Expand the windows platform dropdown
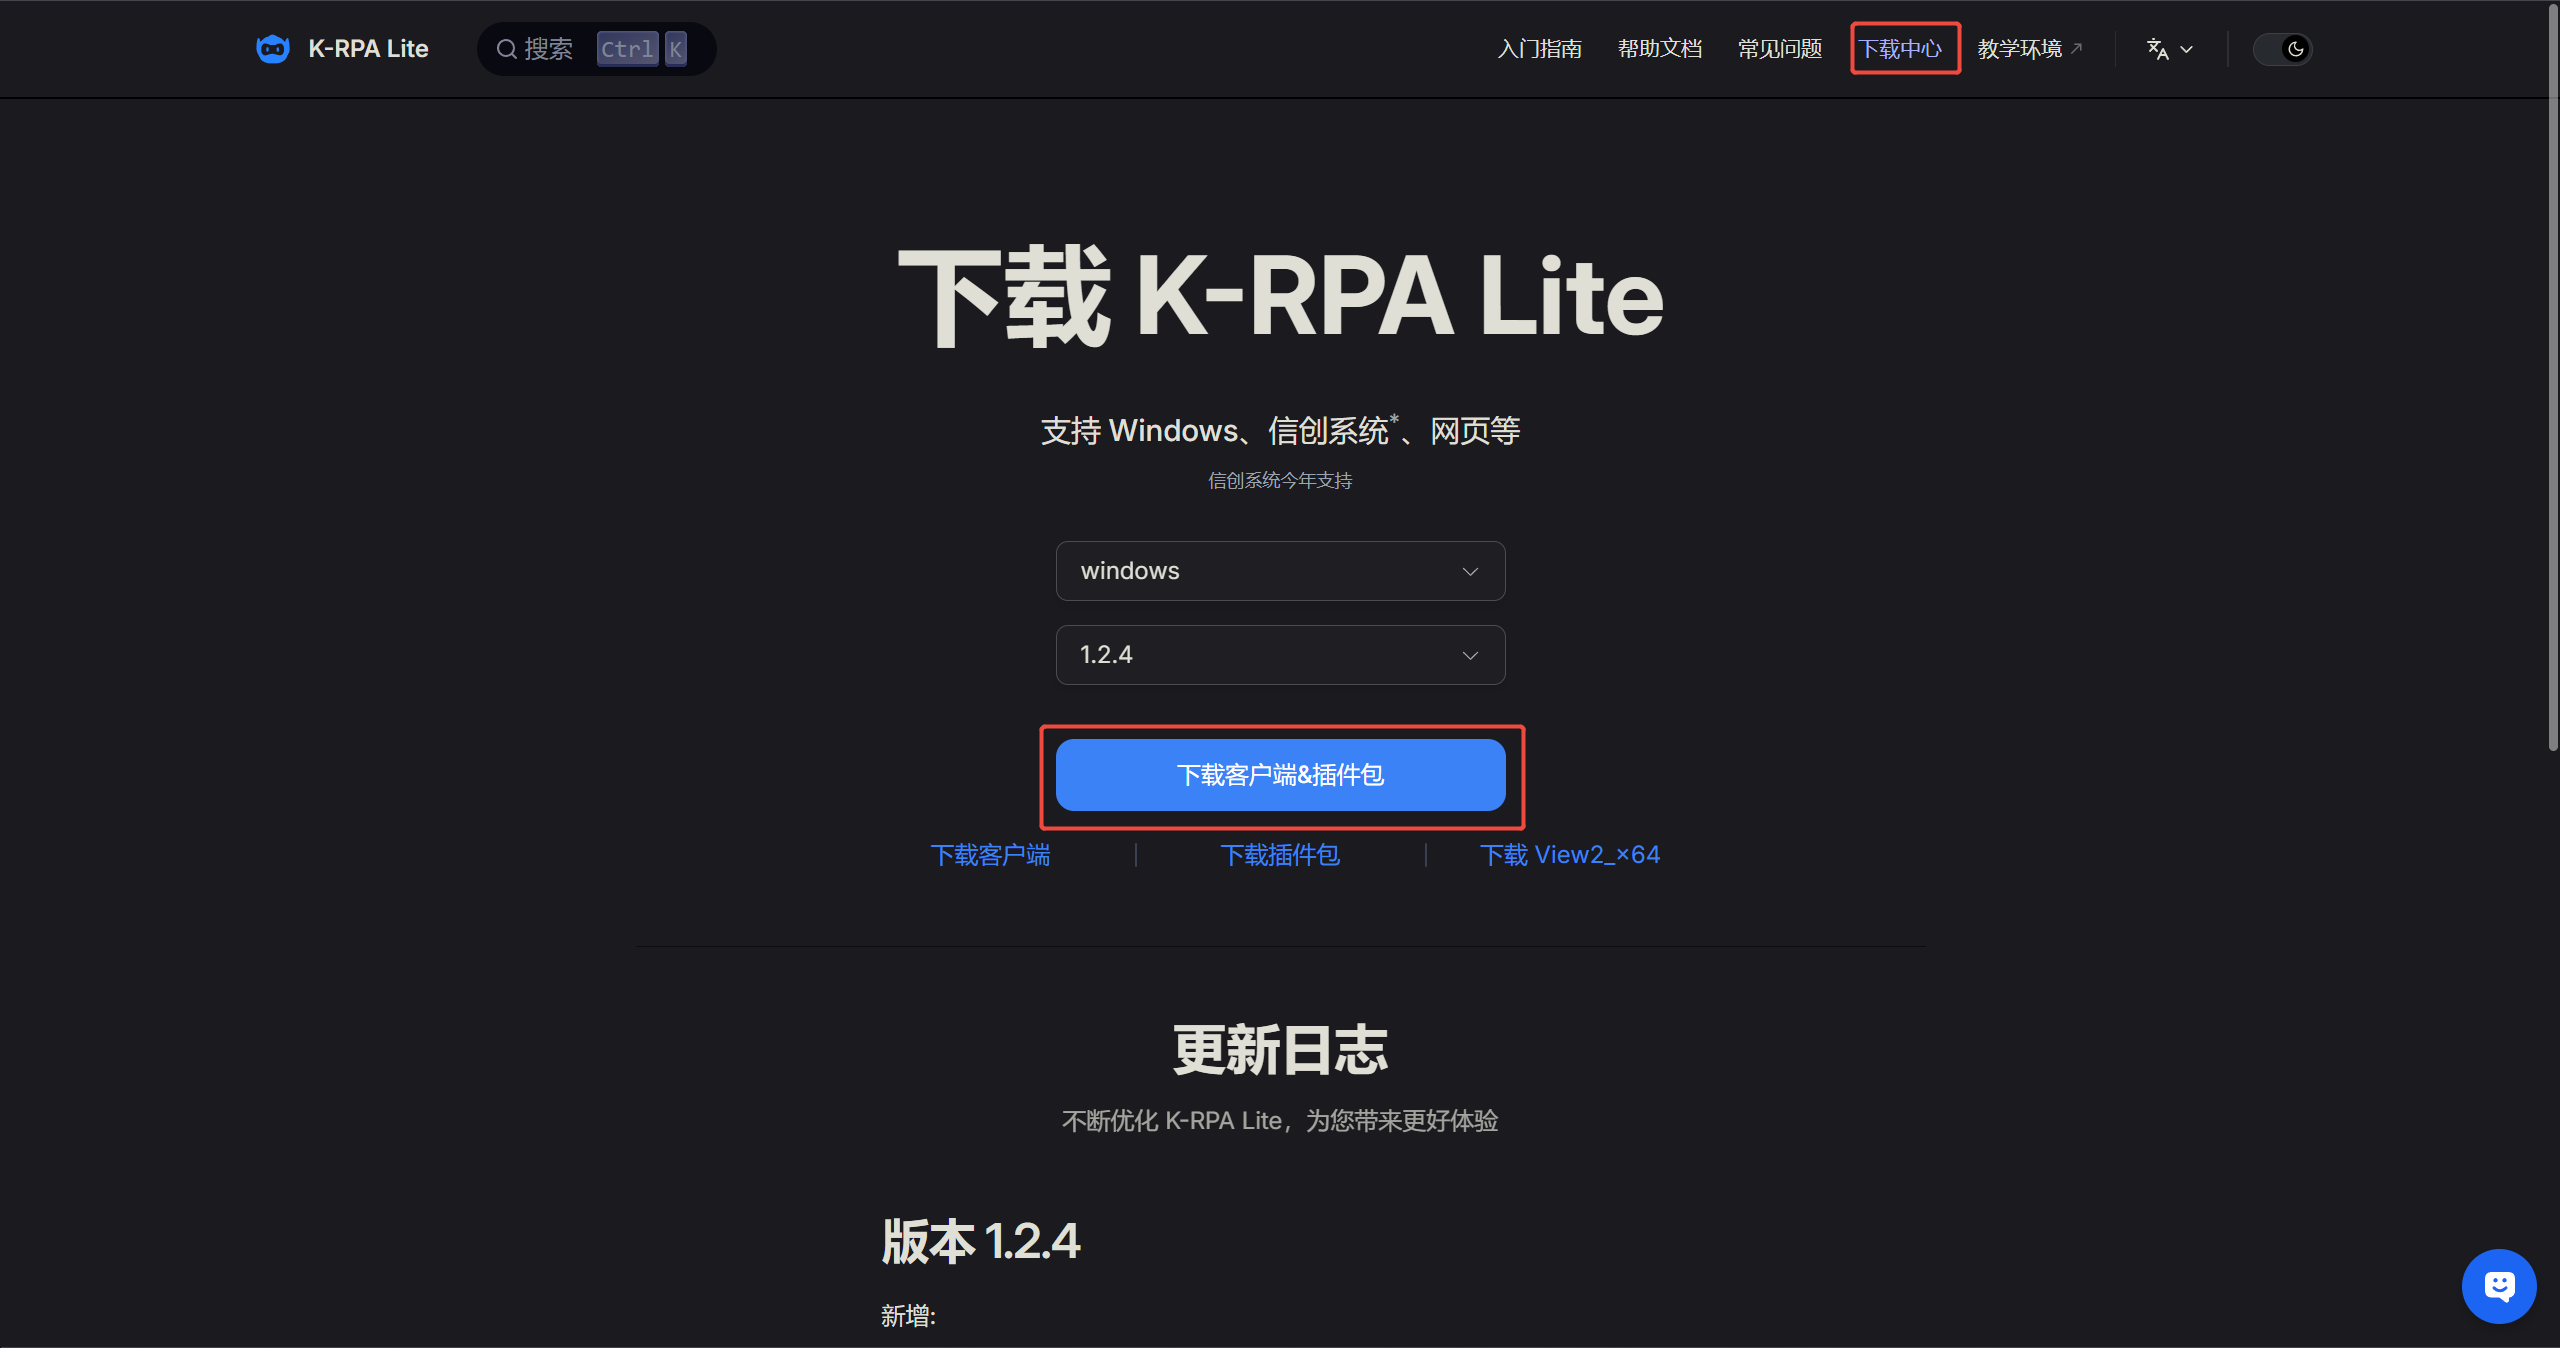 [1280, 571]
